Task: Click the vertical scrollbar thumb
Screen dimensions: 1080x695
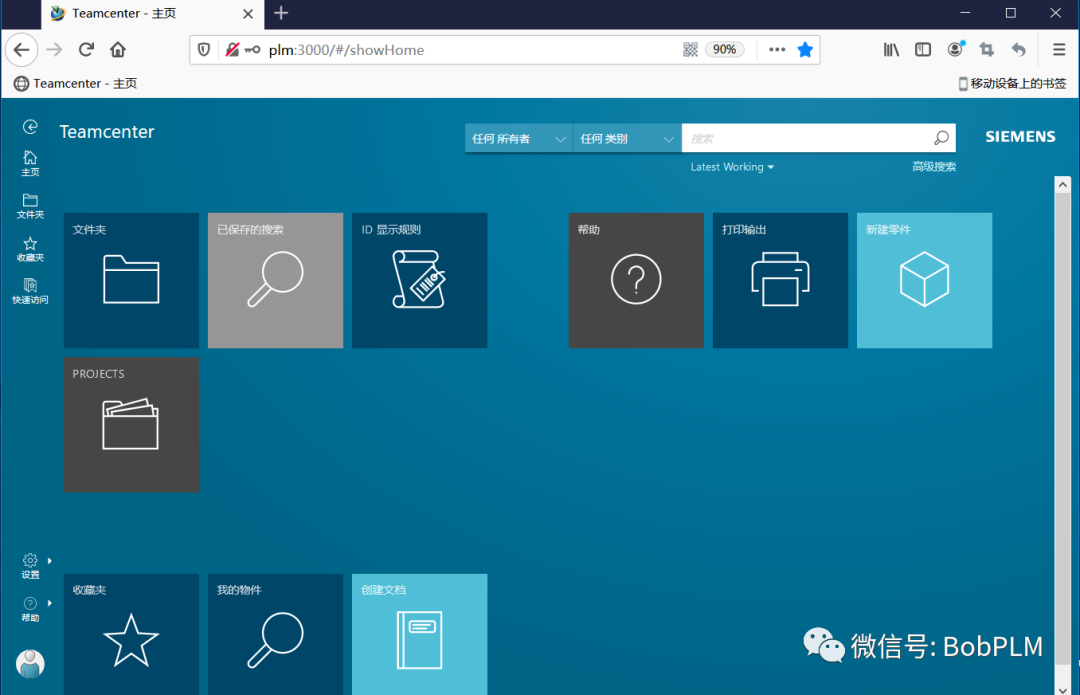Action: click(1063, 429)
